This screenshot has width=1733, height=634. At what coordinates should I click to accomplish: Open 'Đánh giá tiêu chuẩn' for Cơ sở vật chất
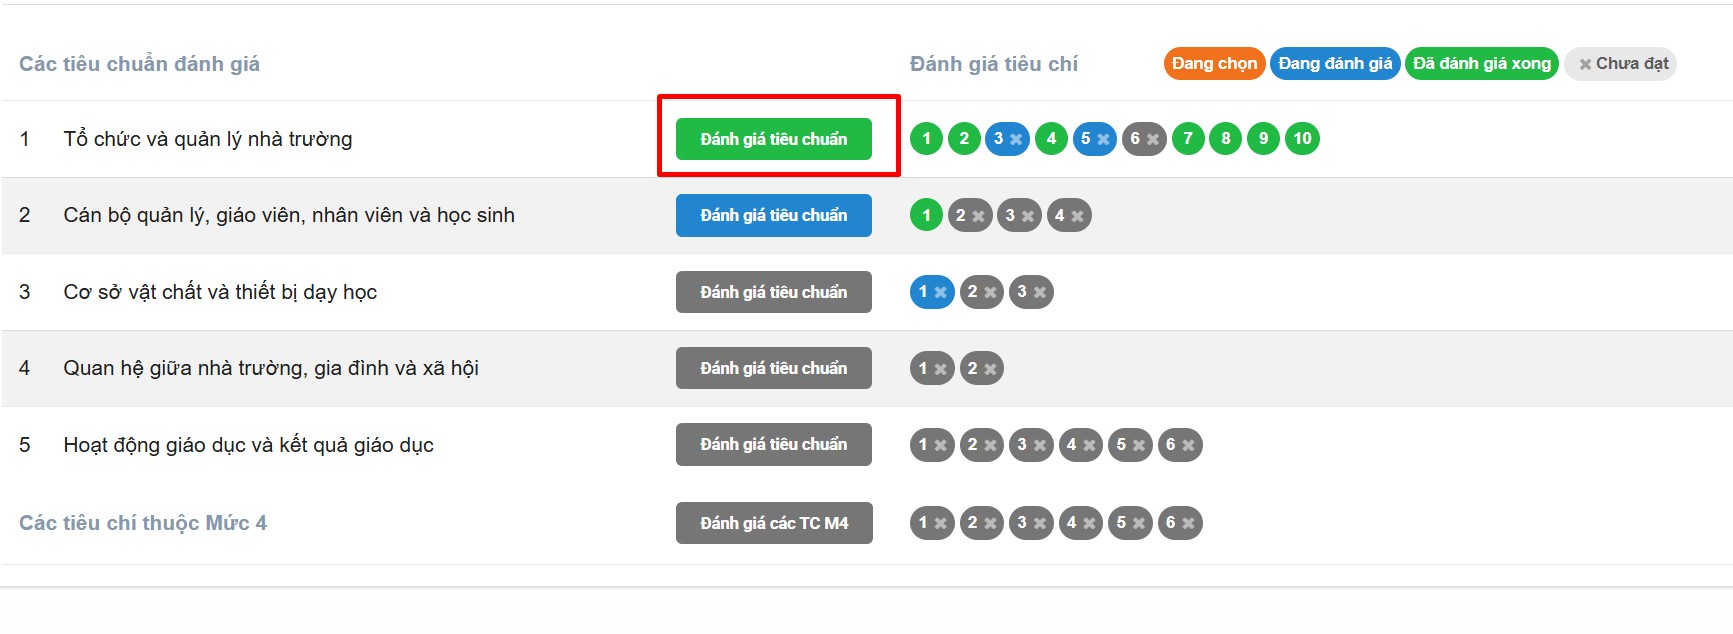click(773, 292)
